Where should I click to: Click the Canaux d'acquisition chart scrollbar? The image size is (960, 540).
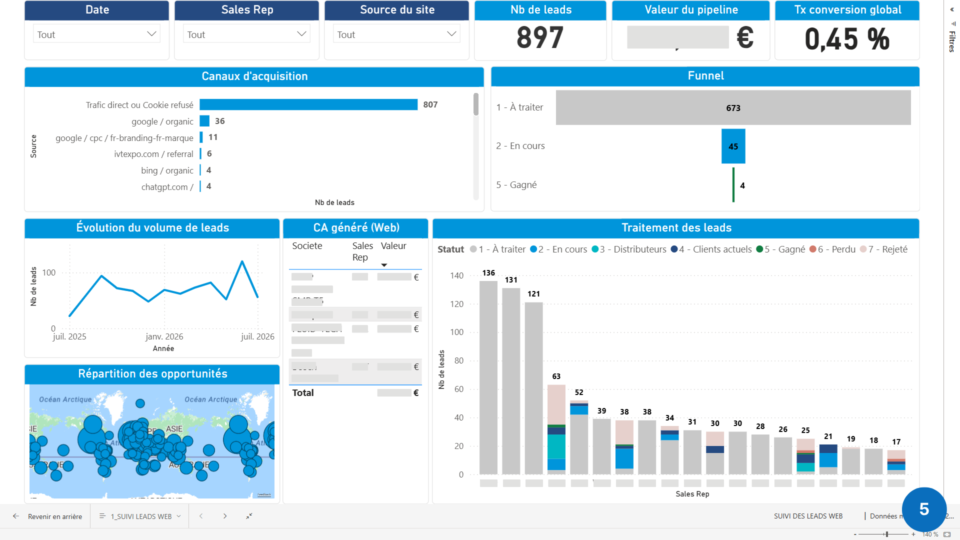[x=476, y=104]
